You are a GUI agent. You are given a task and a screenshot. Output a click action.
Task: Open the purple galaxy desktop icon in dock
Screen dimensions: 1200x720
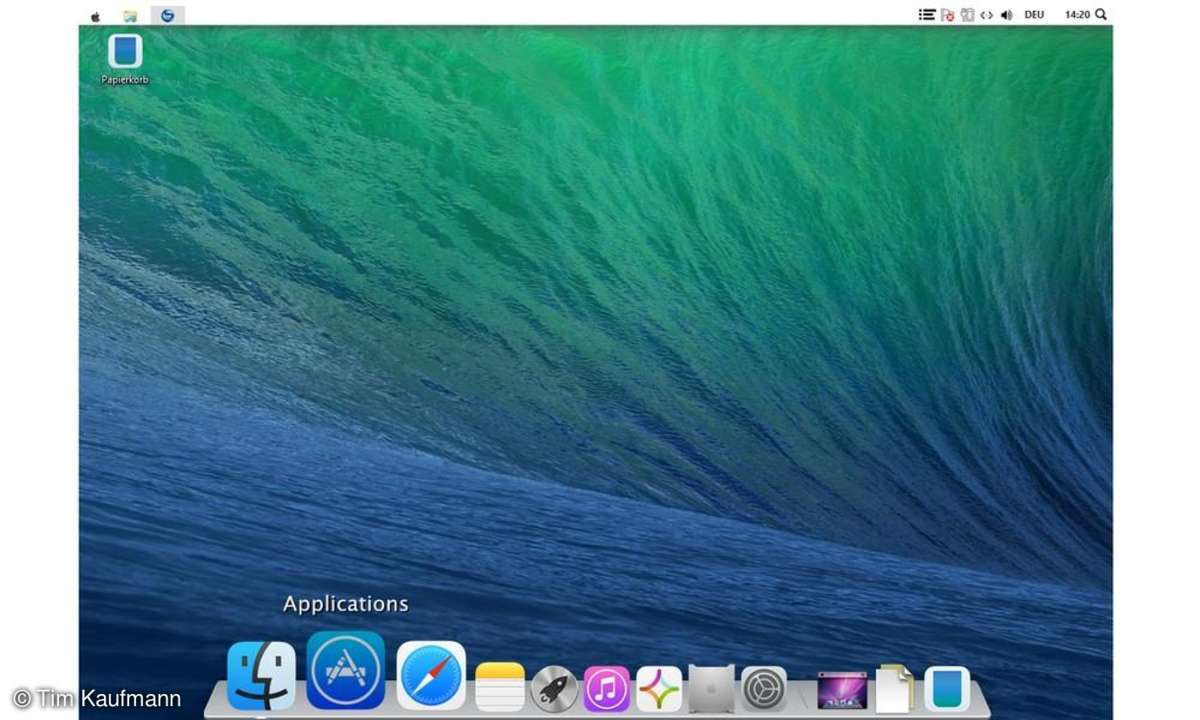pyautogui.click(x=842, y=690)
